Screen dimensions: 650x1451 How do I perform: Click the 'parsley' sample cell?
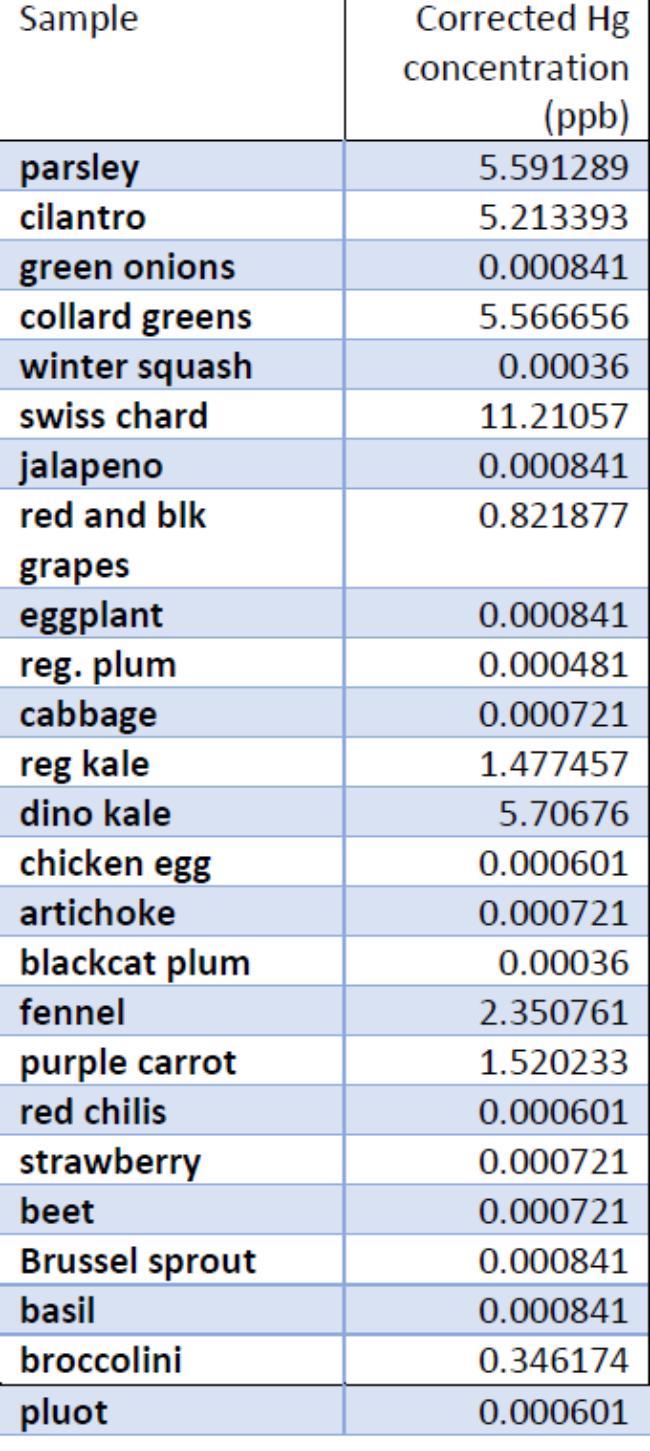pos(62,168)
